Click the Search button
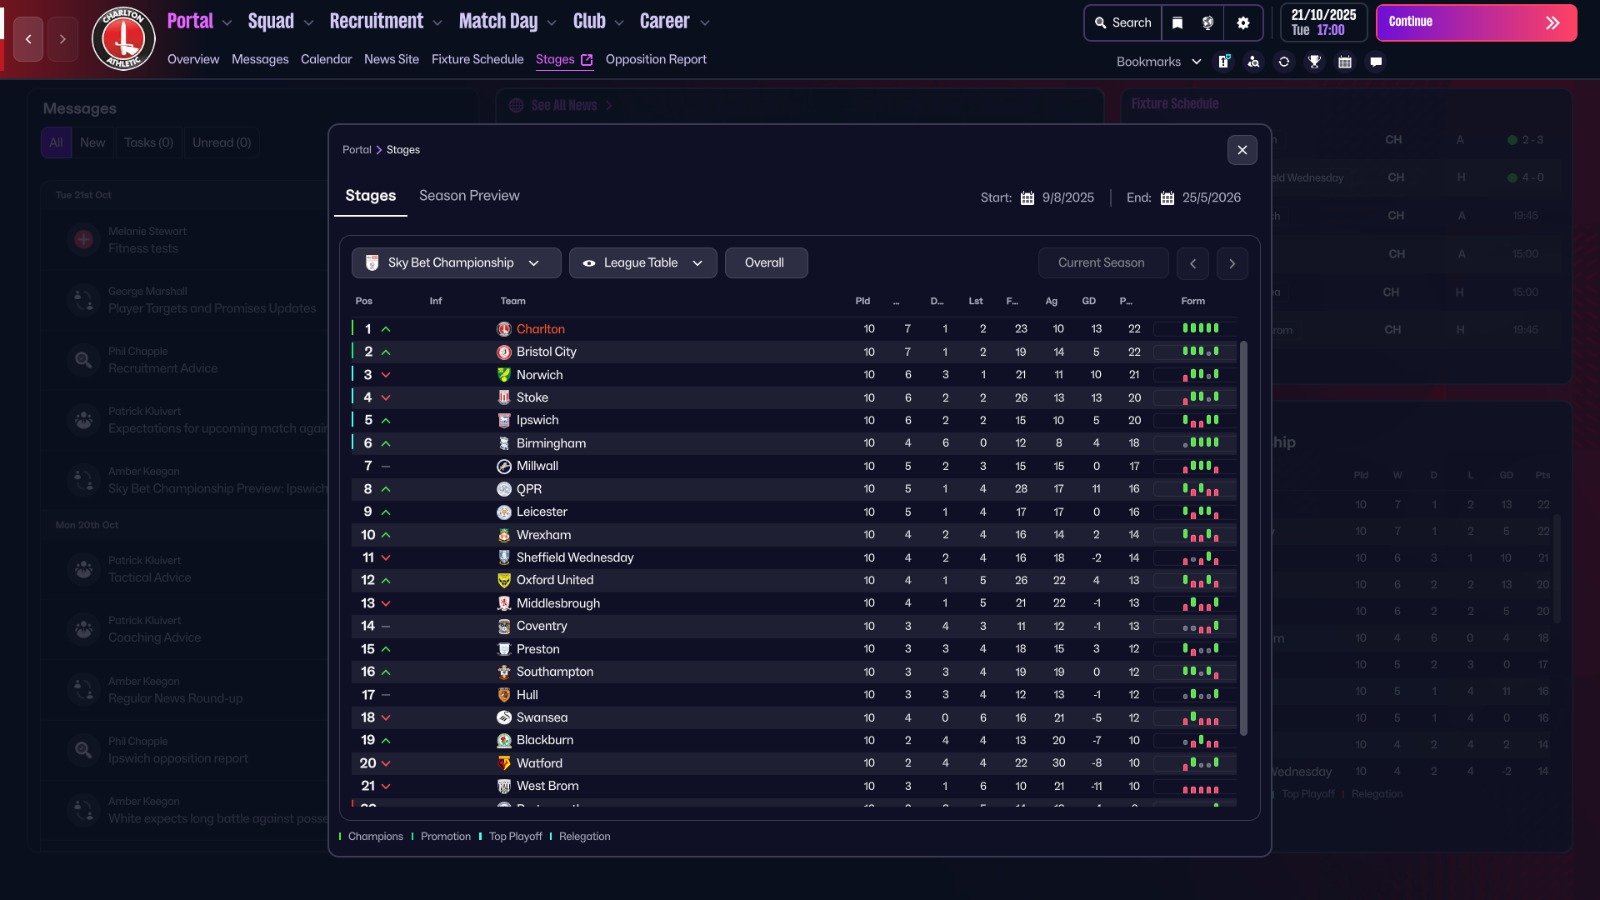The height and width of the screenshot is (900, 1600). click(x=1122, y=22)
